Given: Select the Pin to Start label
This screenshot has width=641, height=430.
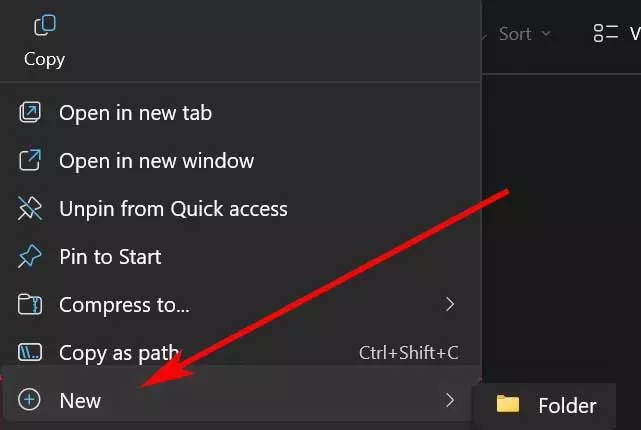Looking at the screenshot, I should tap(110, 257).
